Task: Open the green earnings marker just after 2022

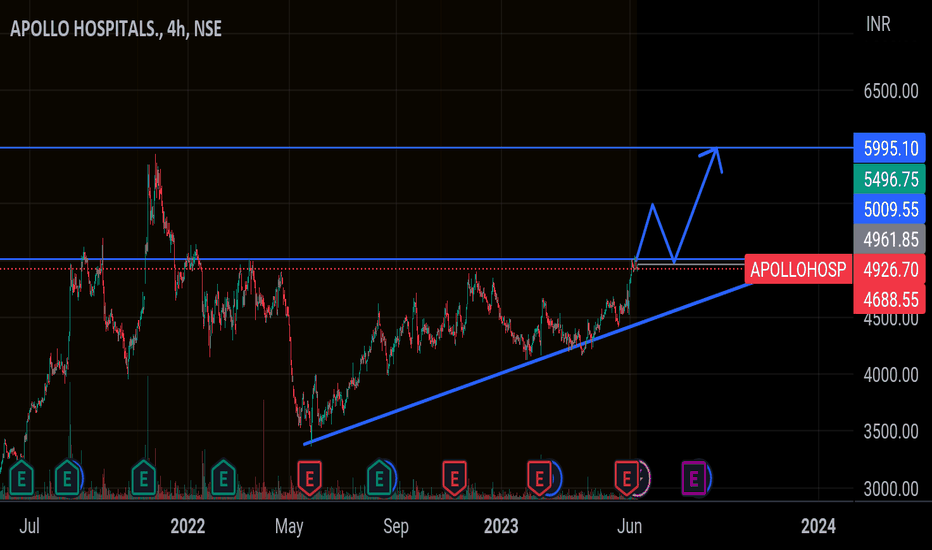Action: tap(223, 478)
